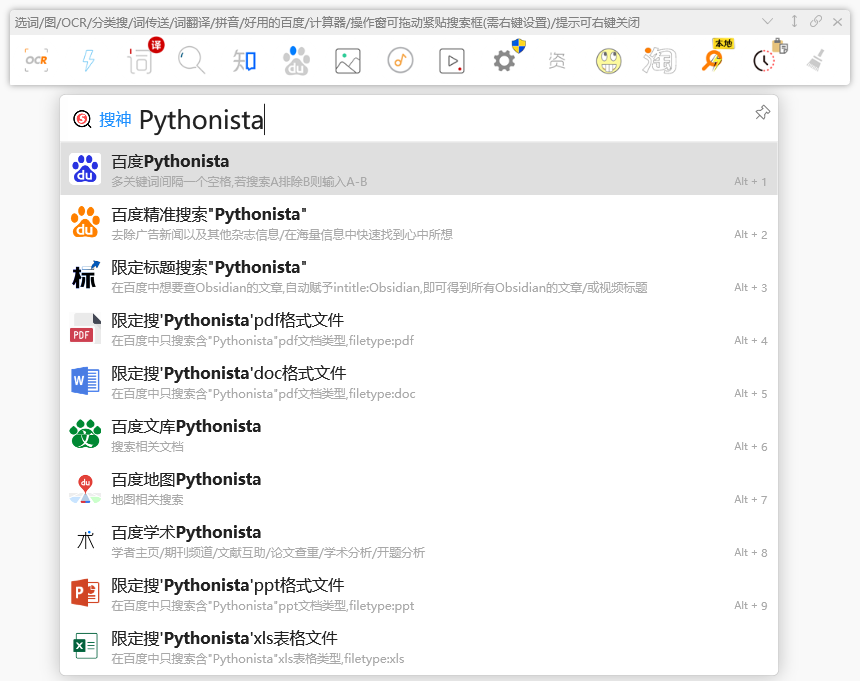860x681 pixels.
Task: Click the Excel file icon
Action: tap(85, 646)
